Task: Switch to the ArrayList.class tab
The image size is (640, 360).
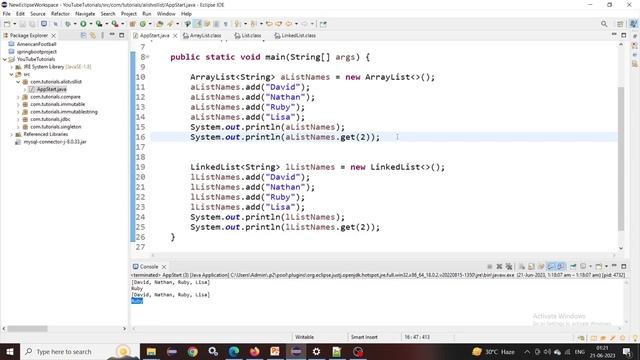Action: point(202,36)
